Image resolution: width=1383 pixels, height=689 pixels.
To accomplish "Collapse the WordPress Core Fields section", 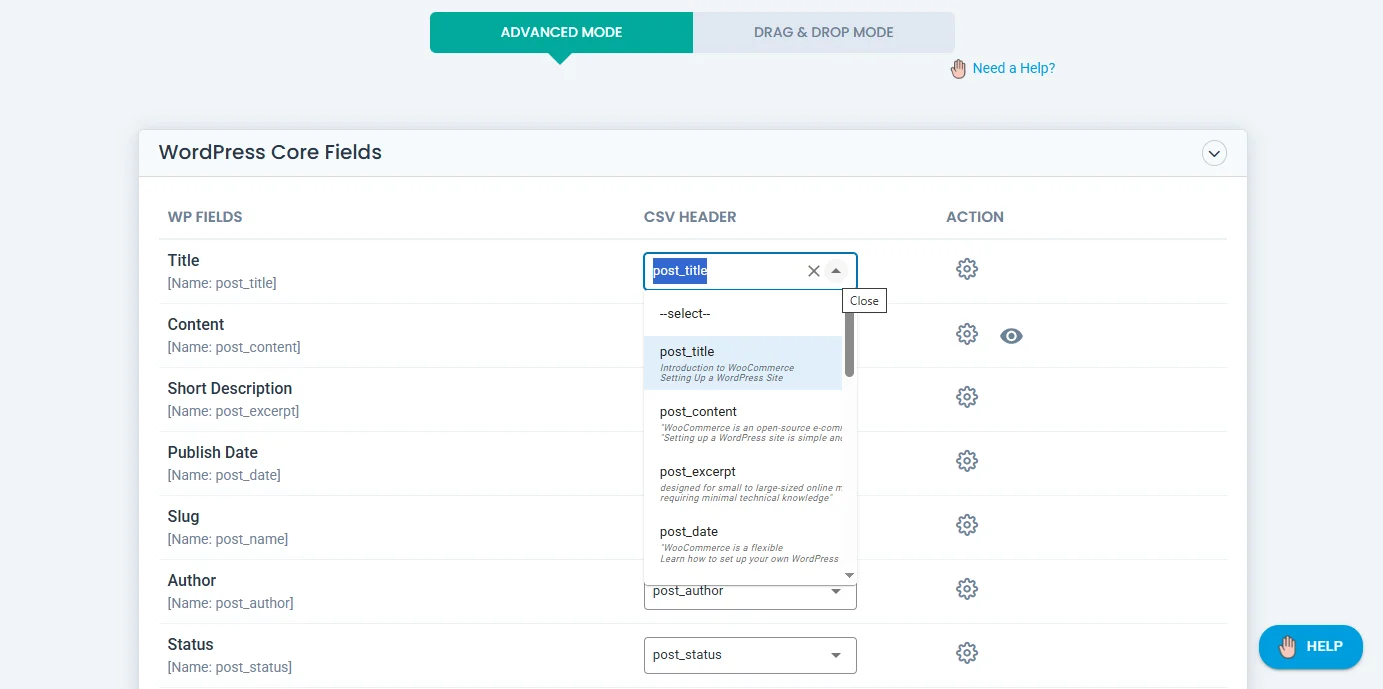I will (1214, 153).
